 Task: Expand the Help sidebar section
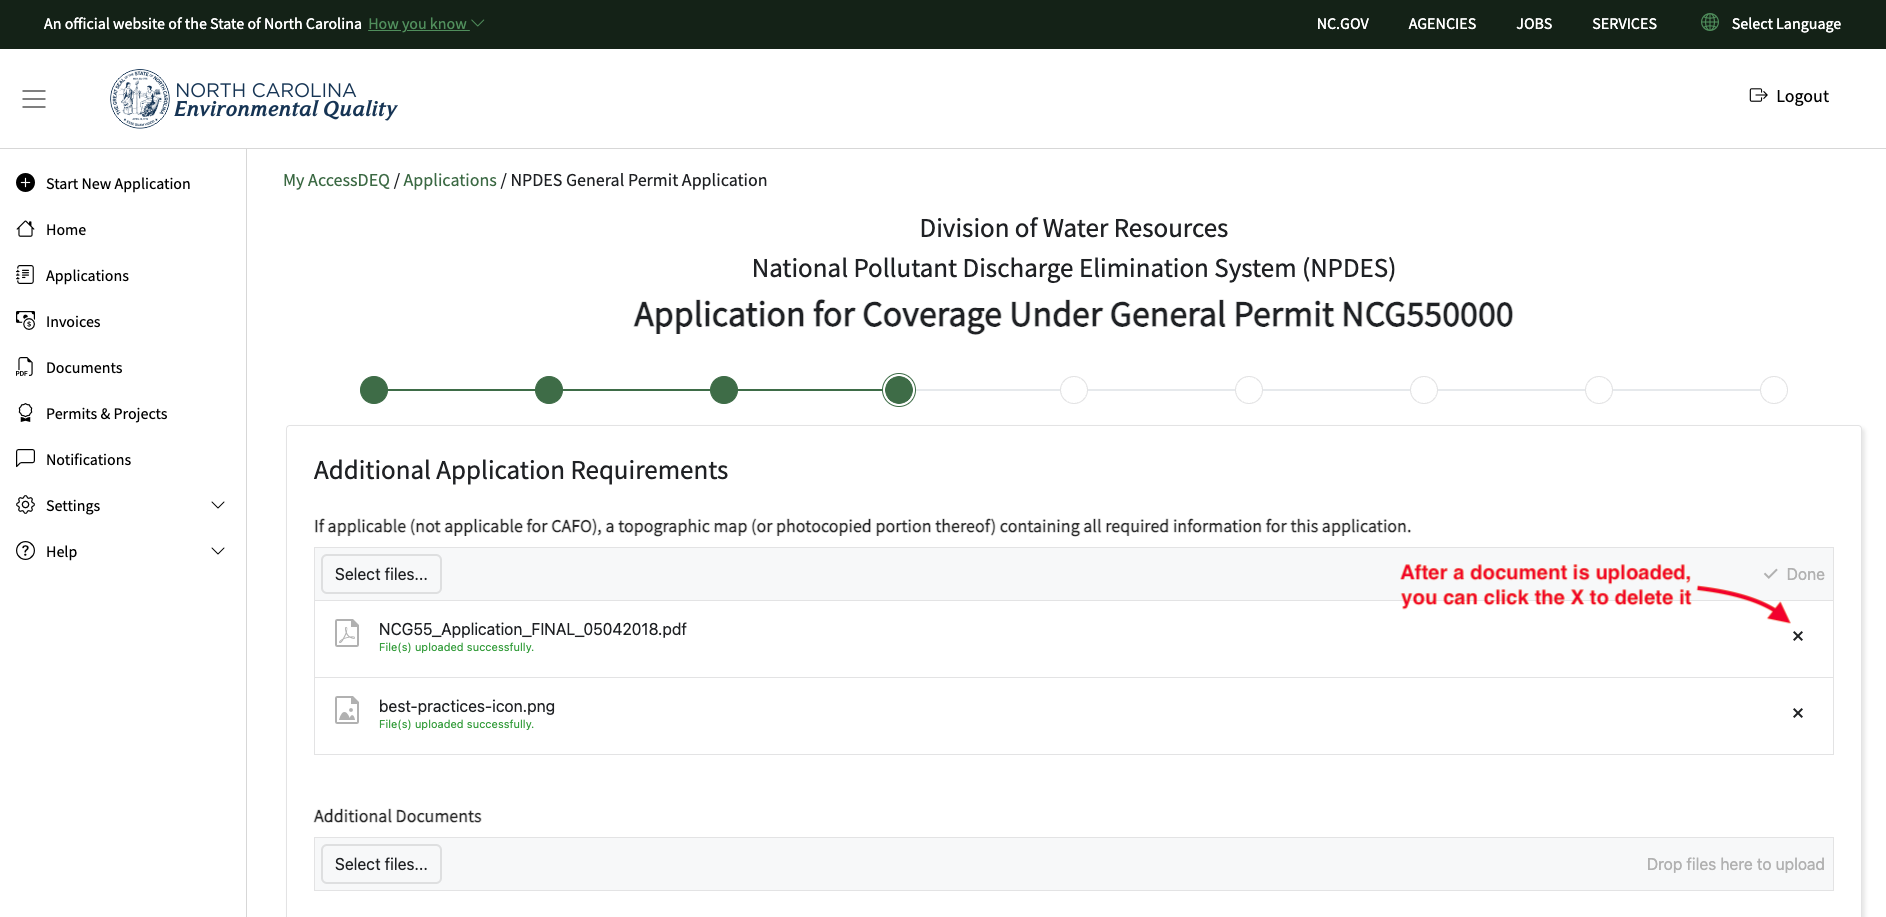[x=218, y=551]
